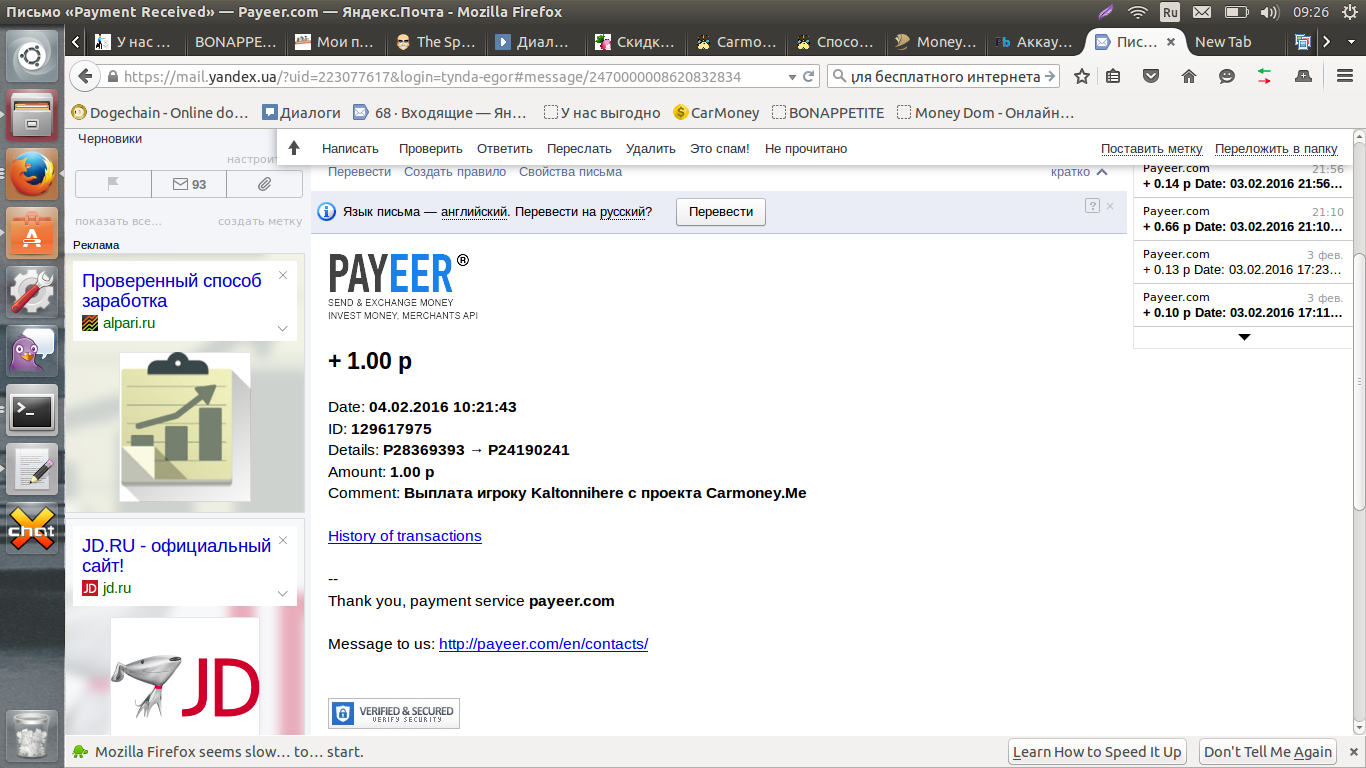The height and width of the screenshot is (768, 1366).
Task: Open Ubuntu Software Center launcher icon
Action: (x=32, y=233)
